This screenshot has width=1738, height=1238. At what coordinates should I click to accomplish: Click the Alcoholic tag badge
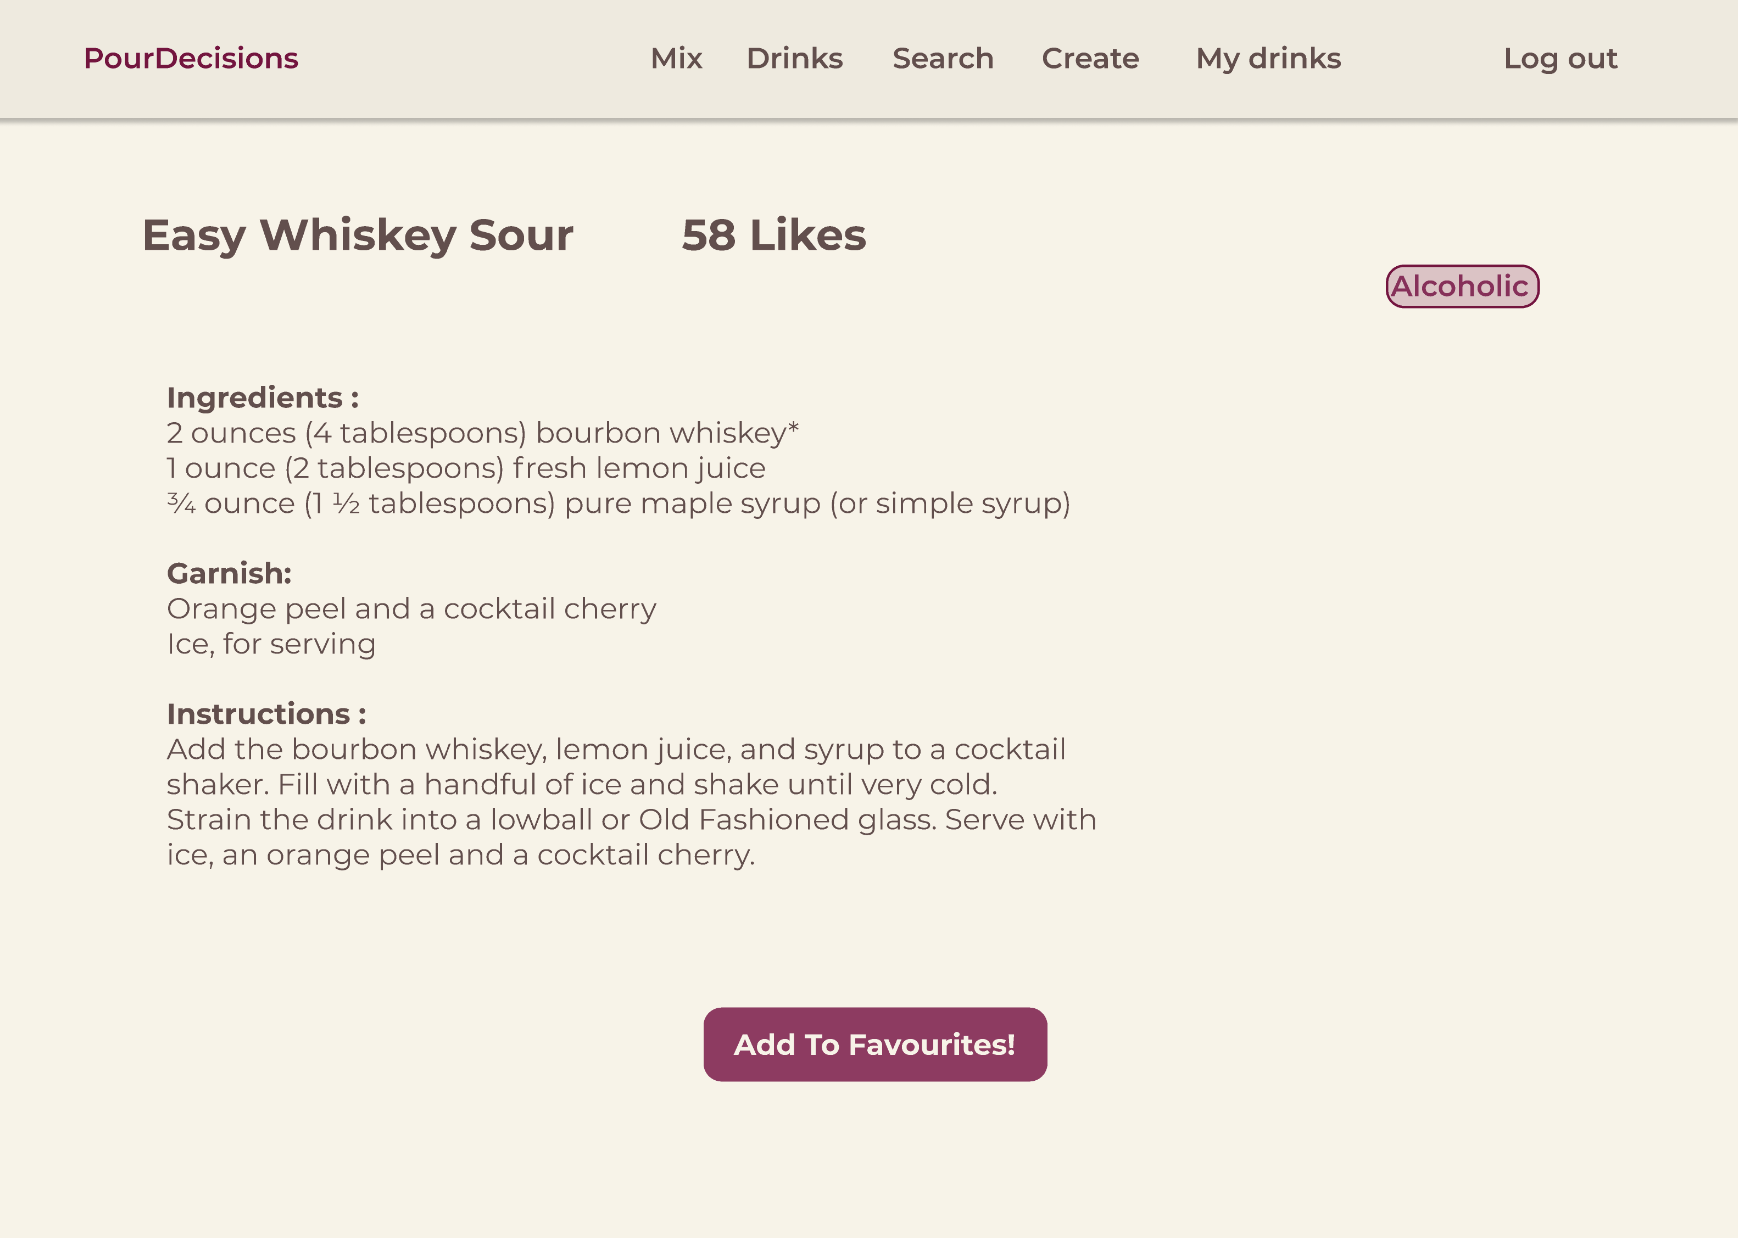point(1462,286)
